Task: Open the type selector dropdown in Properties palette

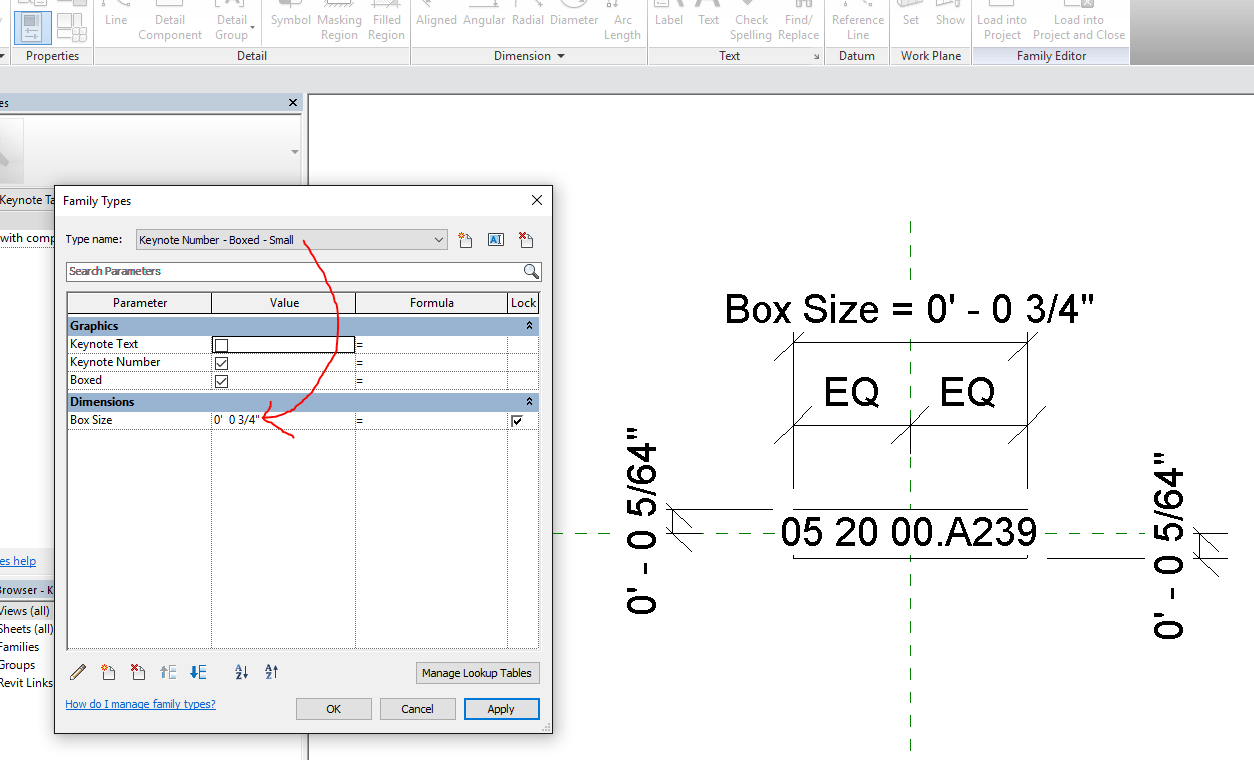Action: (x=294, y=152)
